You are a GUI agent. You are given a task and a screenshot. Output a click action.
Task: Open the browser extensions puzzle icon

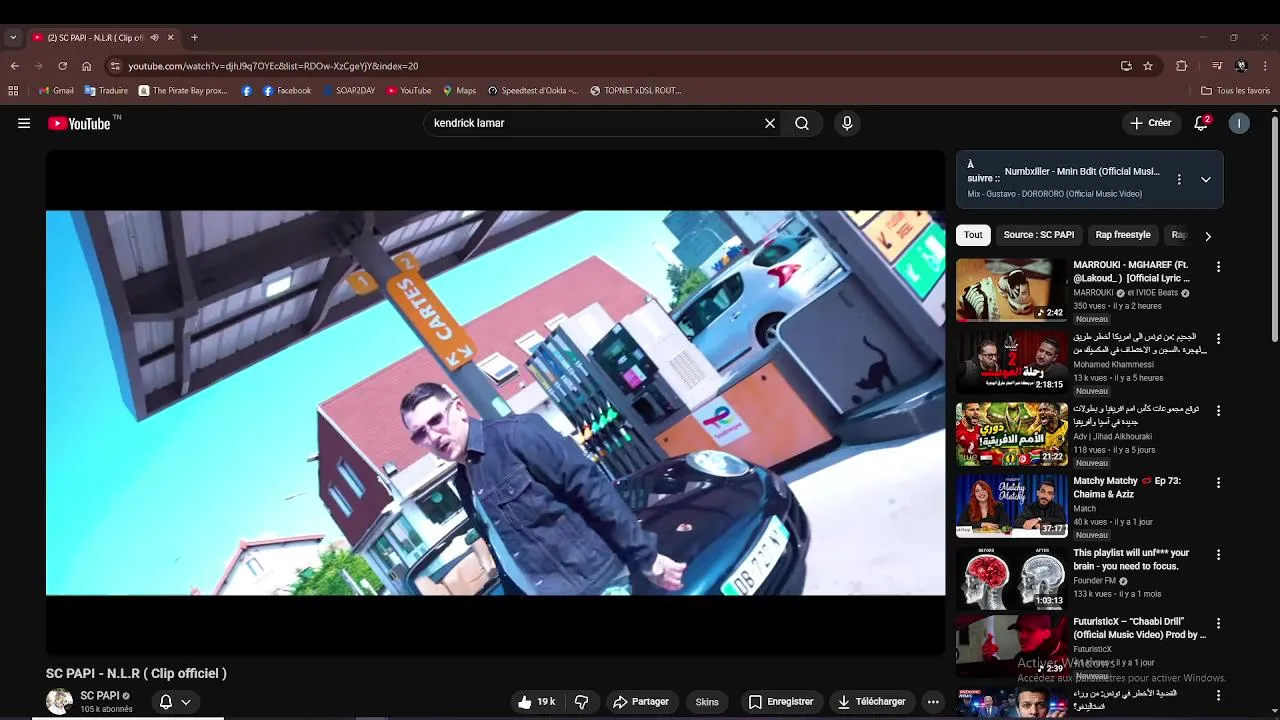[1182, 66]
